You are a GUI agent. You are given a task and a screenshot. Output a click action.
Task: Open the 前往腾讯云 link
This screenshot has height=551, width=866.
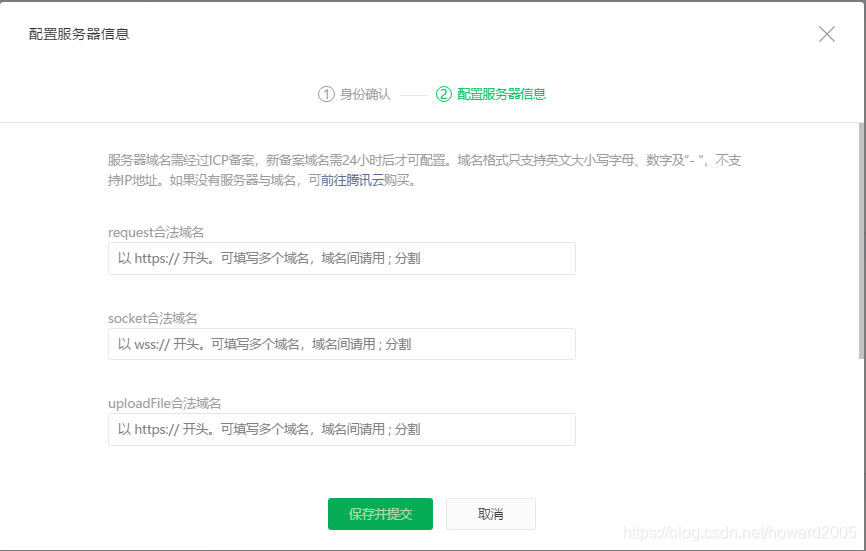coord(352,181)
